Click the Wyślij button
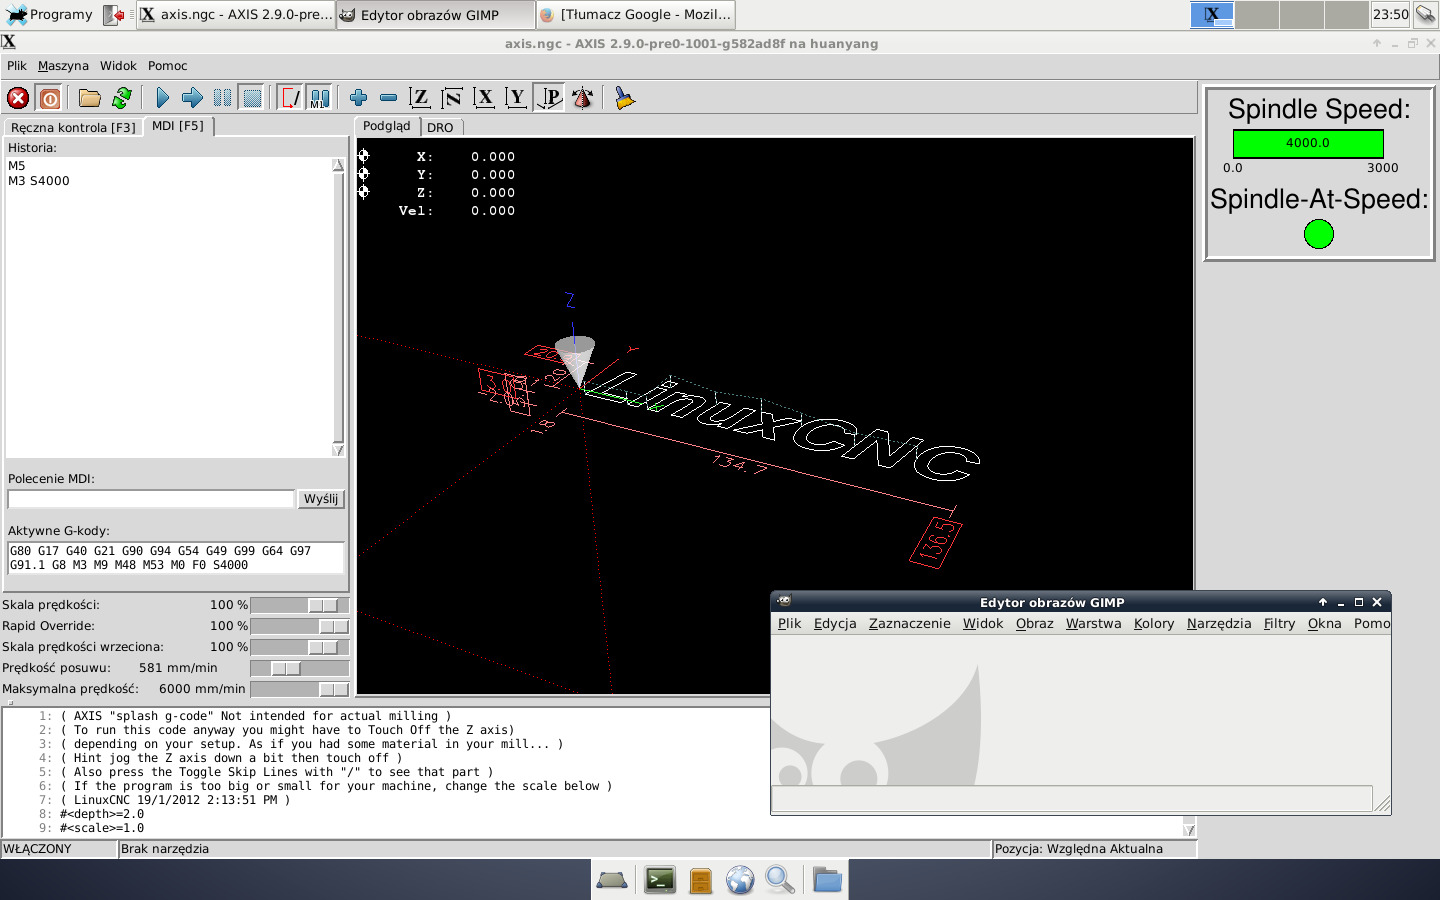1440x900 pixels. pyautogui.click(x=321, y=498)
